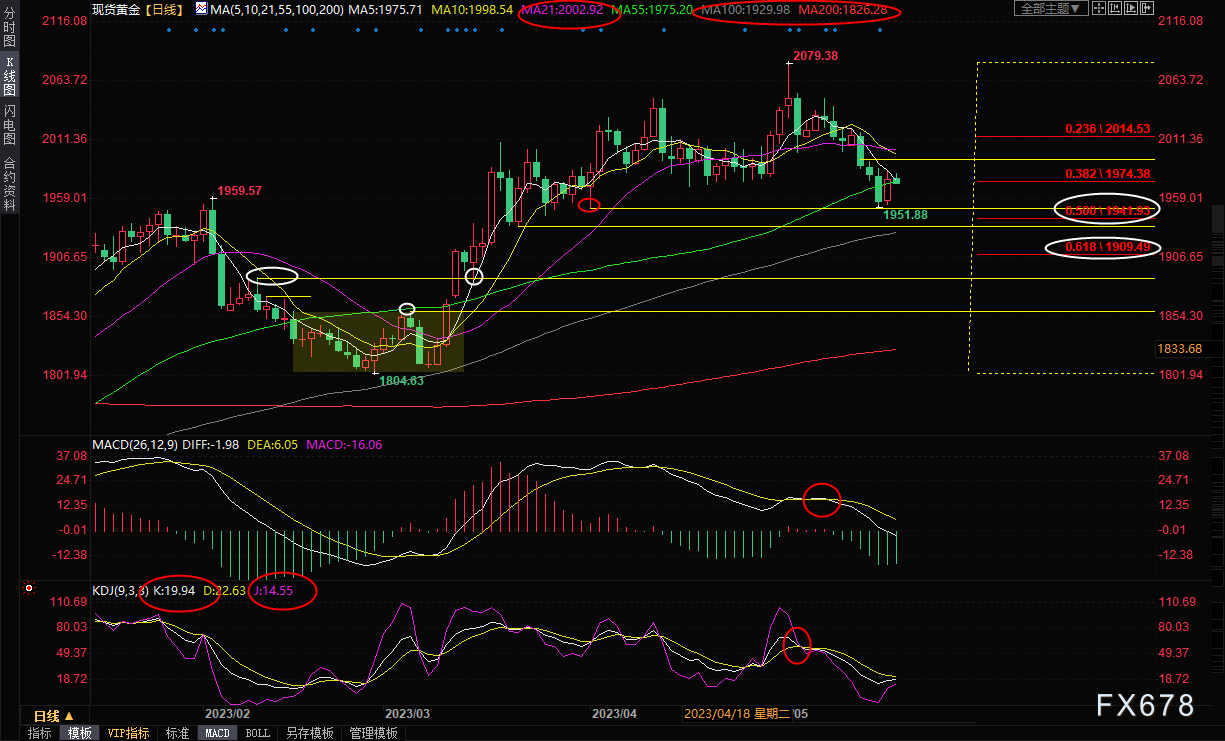Click the 1959.57 peak label

(x=240, y=190)
